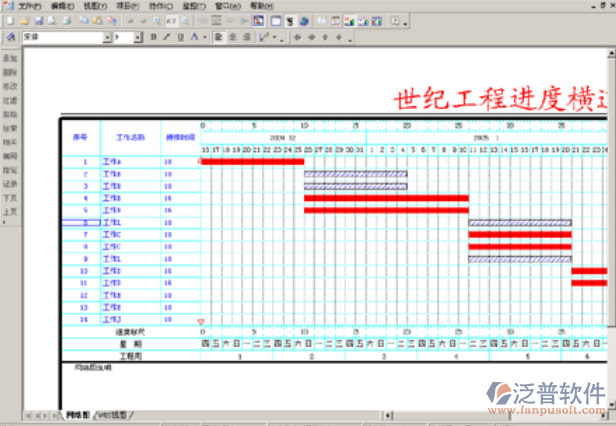
Task: Click the center alignment toolbar icon
Action: 232,37
